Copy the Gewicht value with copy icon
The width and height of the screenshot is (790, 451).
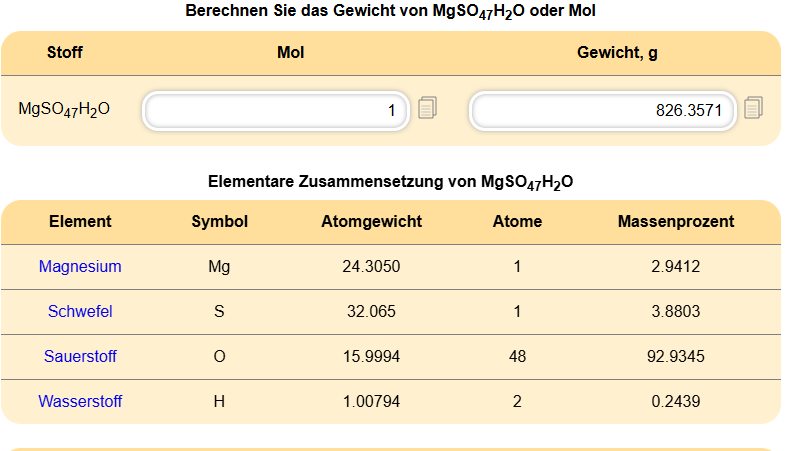pyautogui.click(x=753, y=108)
